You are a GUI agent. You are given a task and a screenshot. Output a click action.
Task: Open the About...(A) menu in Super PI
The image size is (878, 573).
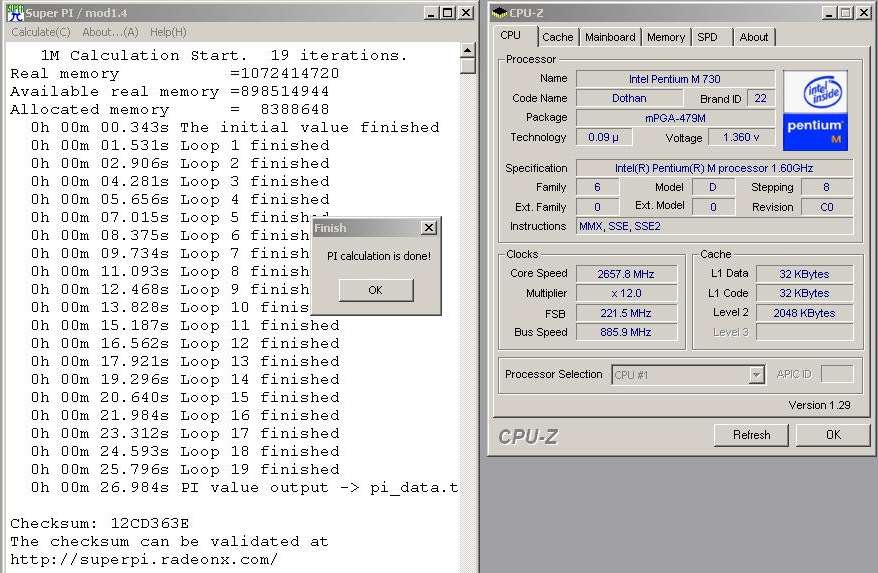[x=110, y=32]
